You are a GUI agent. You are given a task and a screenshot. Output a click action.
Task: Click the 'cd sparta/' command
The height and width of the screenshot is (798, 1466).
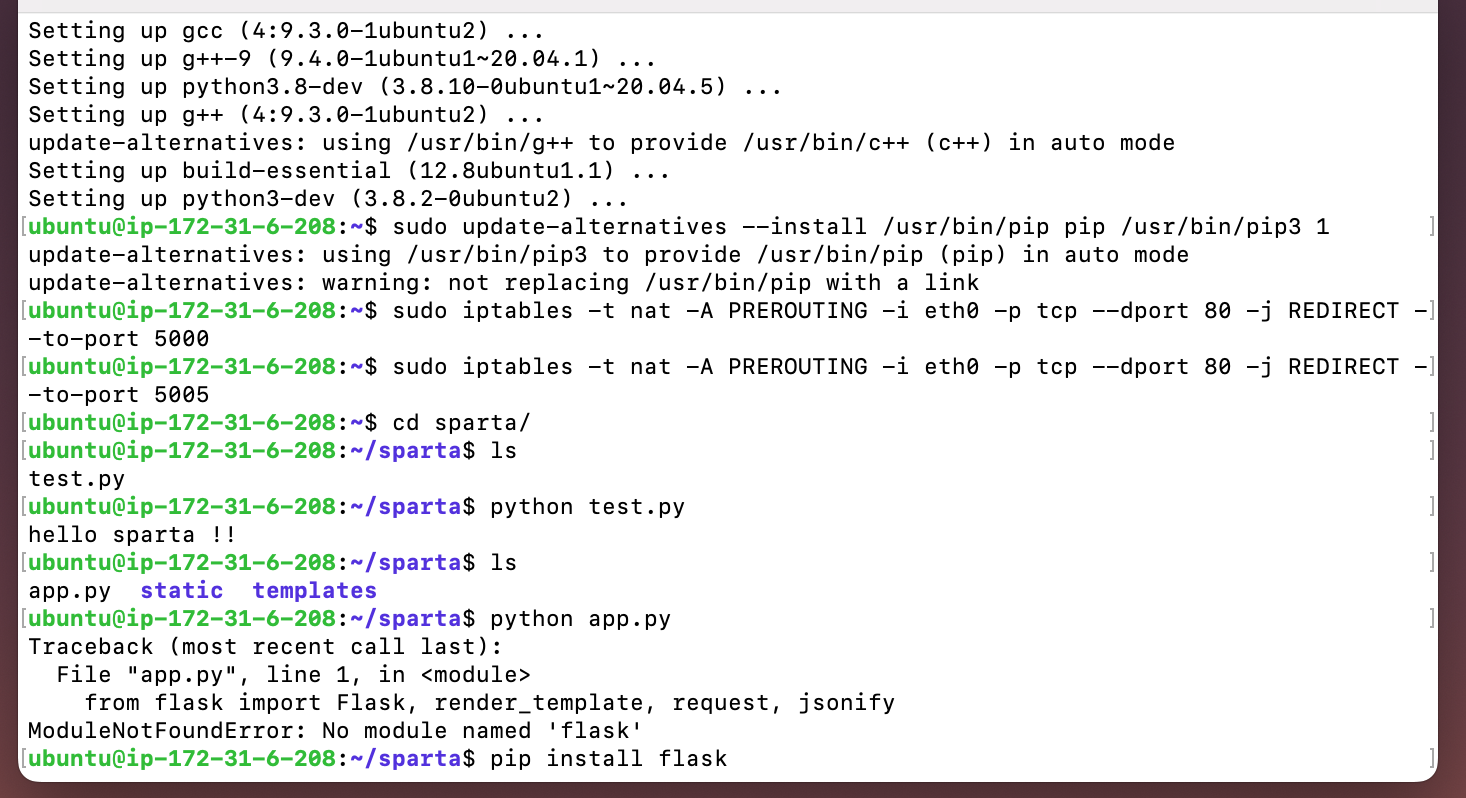(461, 423)
